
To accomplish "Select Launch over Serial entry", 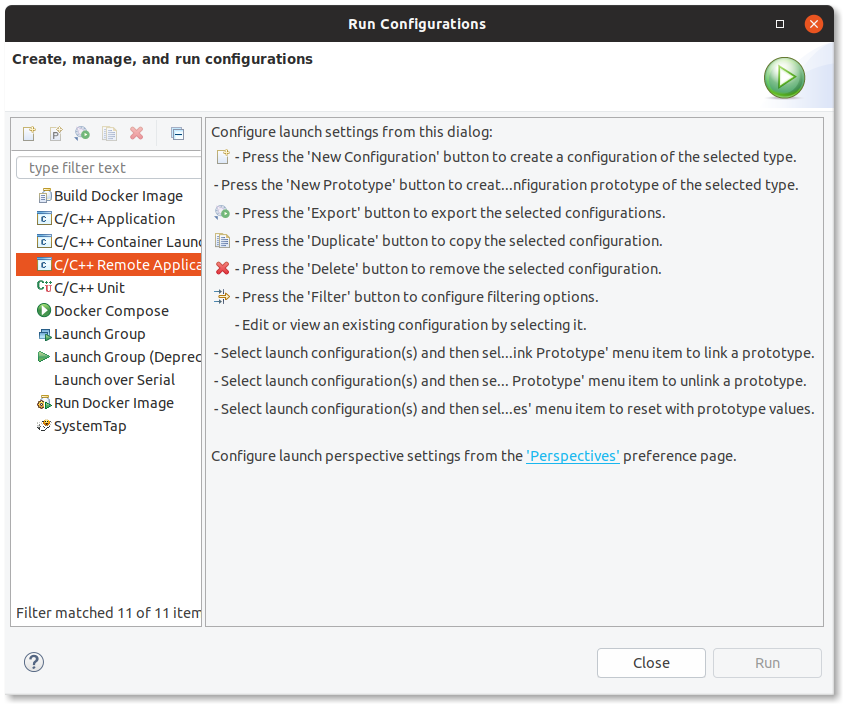I will [x=114, y=380].
